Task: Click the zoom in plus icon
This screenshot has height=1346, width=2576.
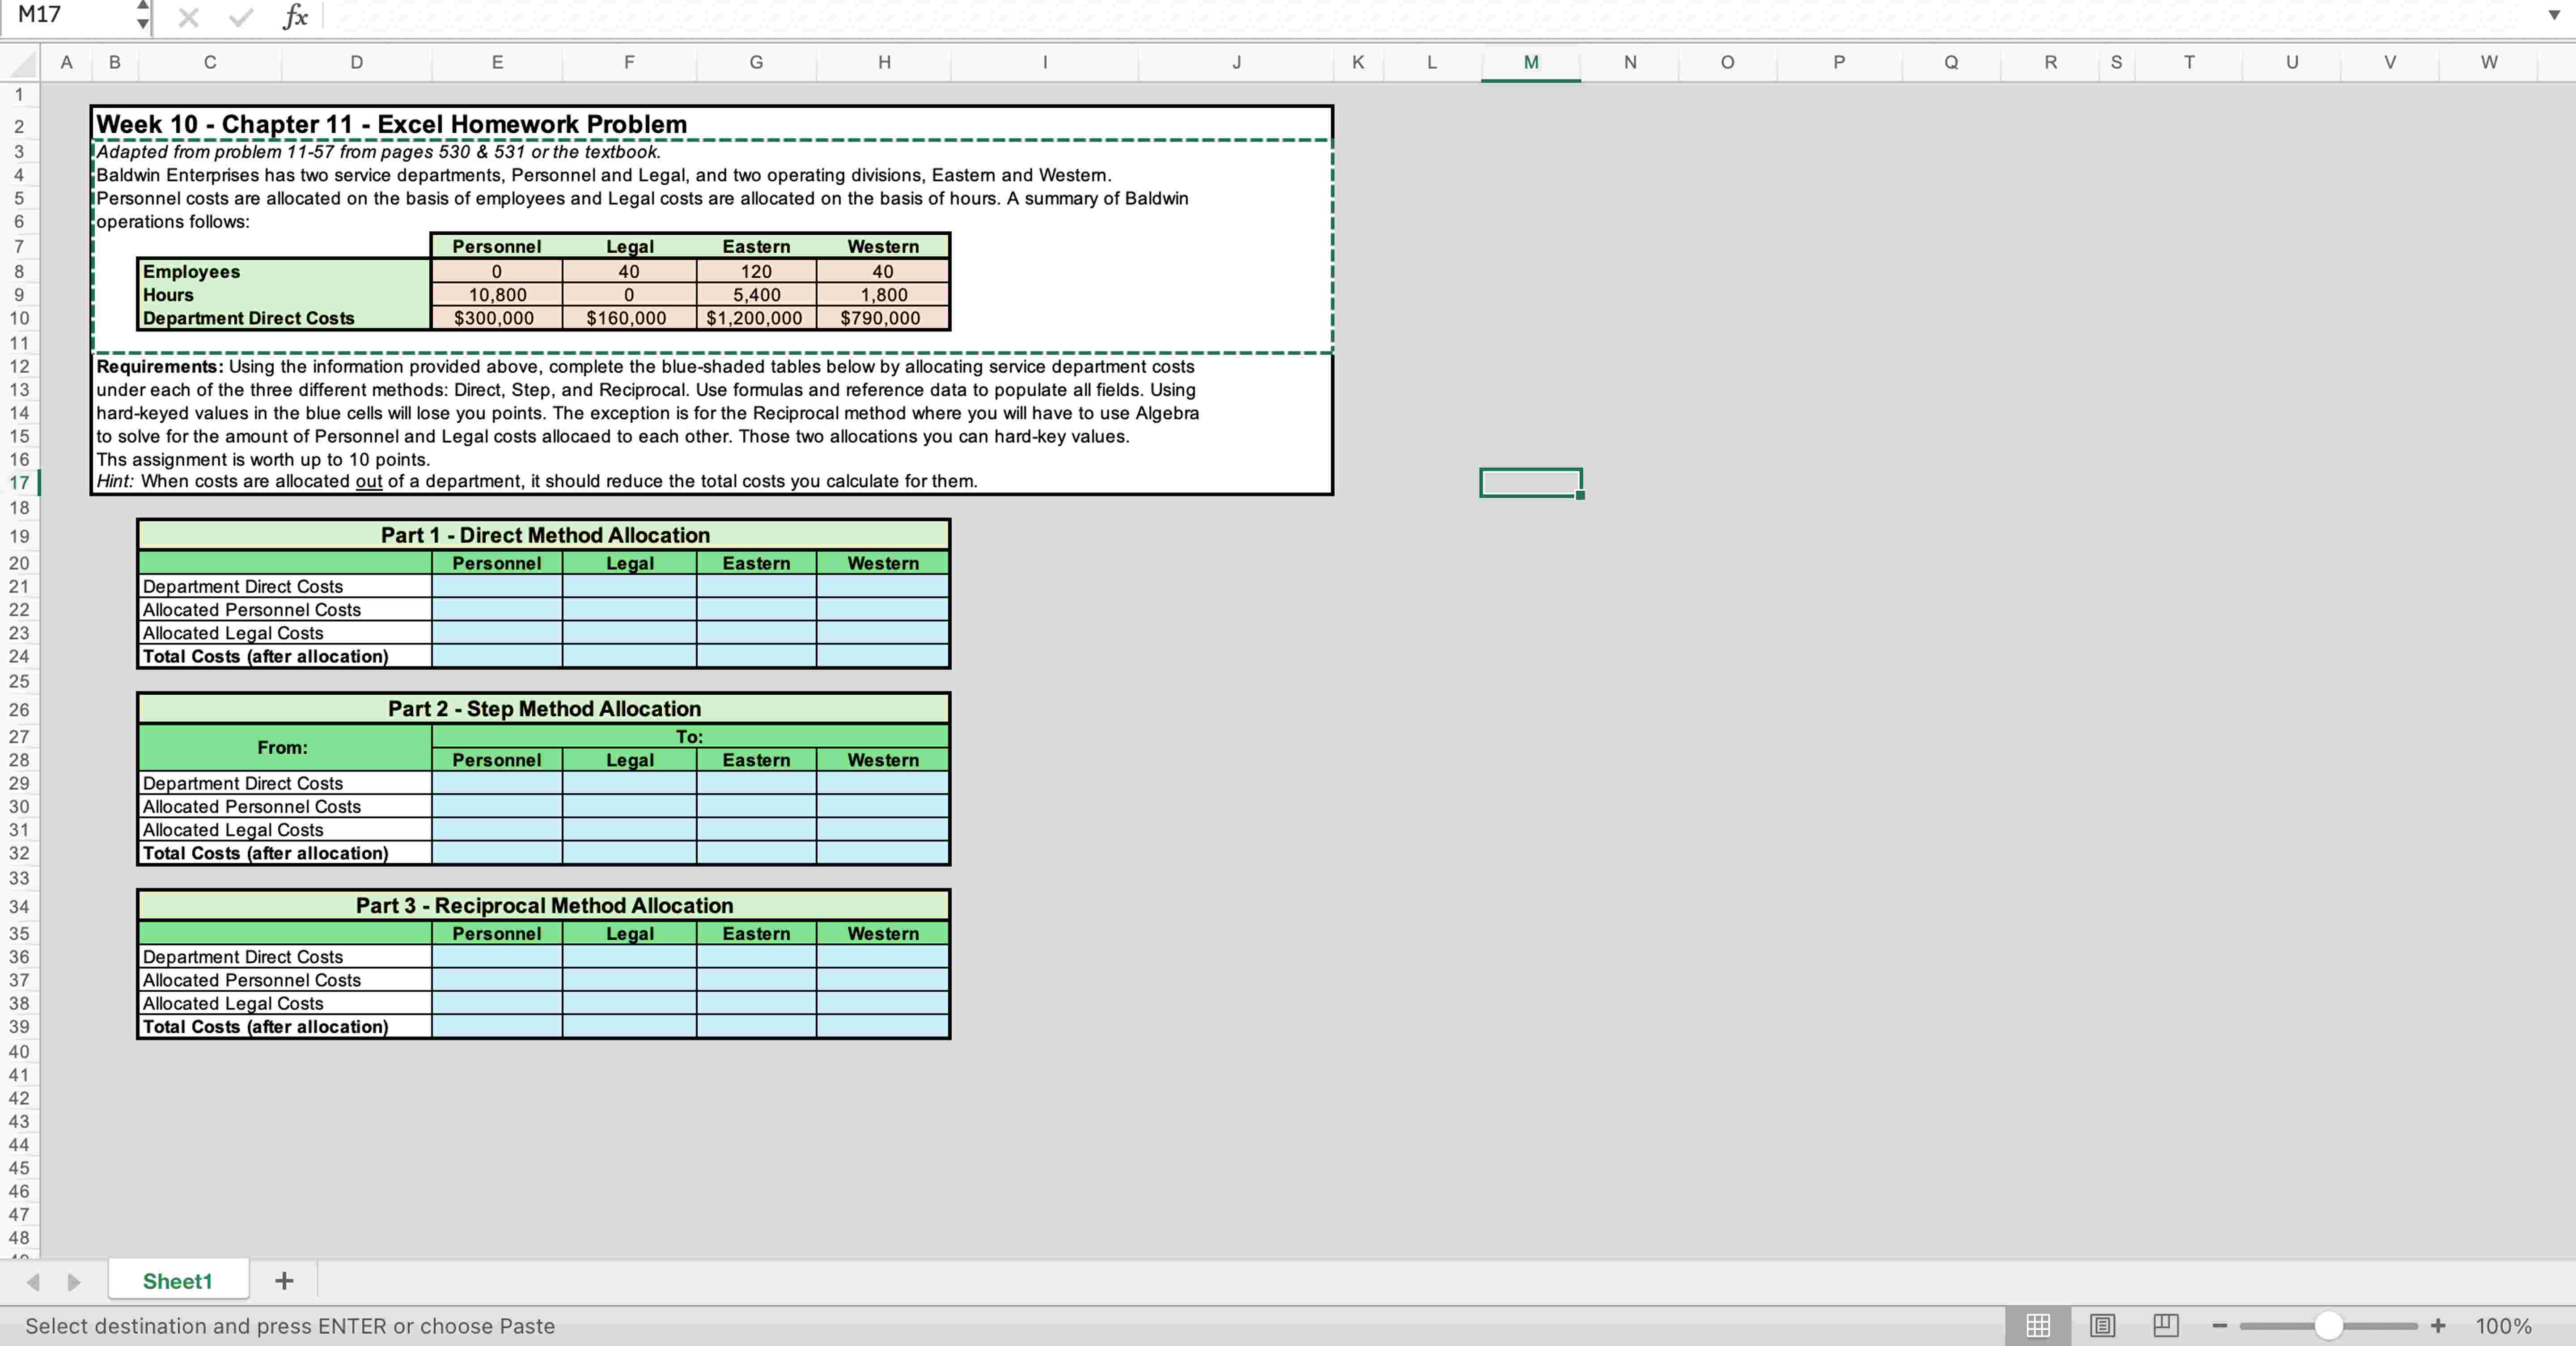Action: pos(2438,1326)
